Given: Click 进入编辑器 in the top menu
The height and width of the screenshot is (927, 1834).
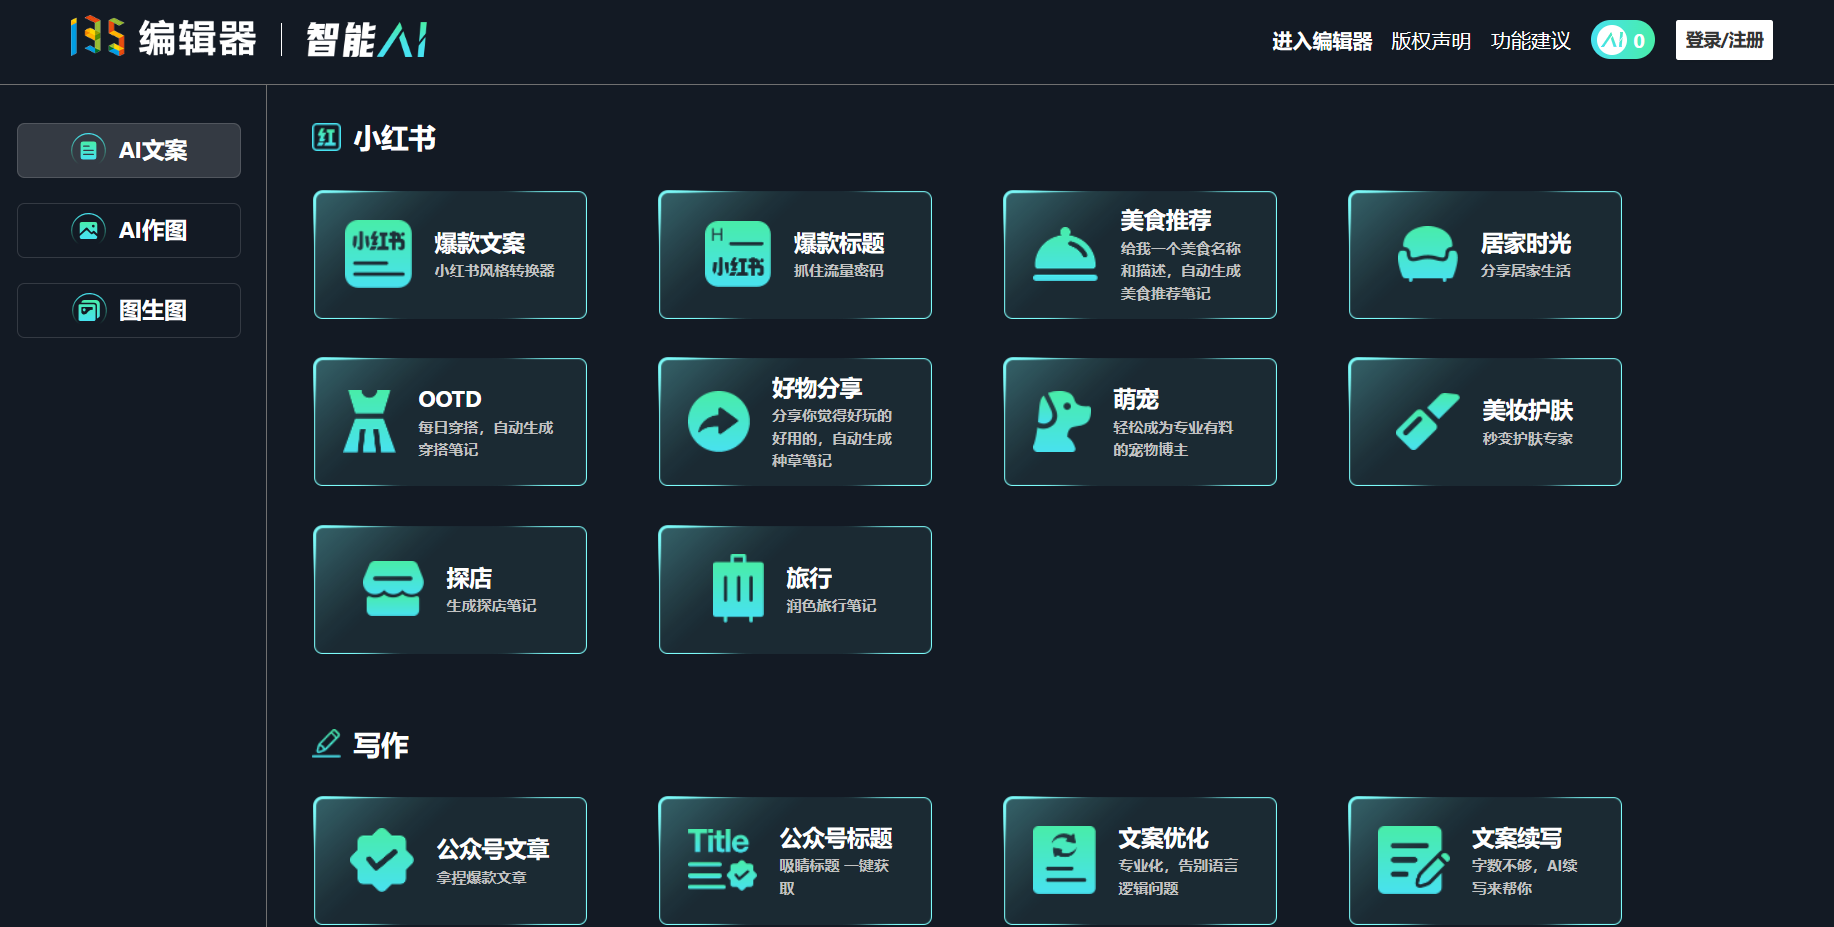Looking at the screenshot, I should [1322, 41].
